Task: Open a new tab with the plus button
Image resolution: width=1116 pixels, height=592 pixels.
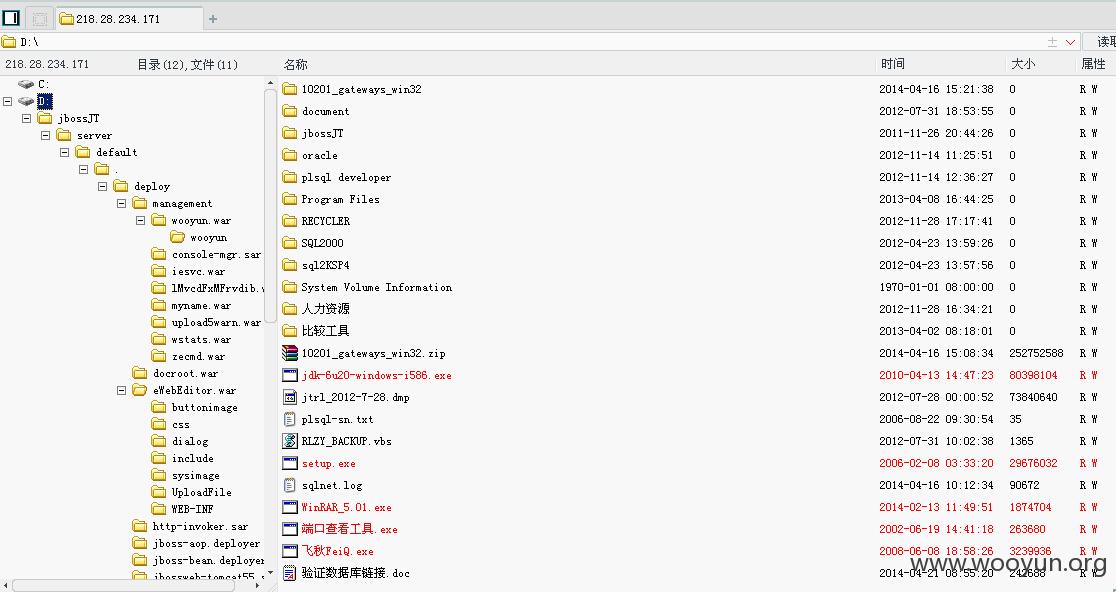Action: 213,19
